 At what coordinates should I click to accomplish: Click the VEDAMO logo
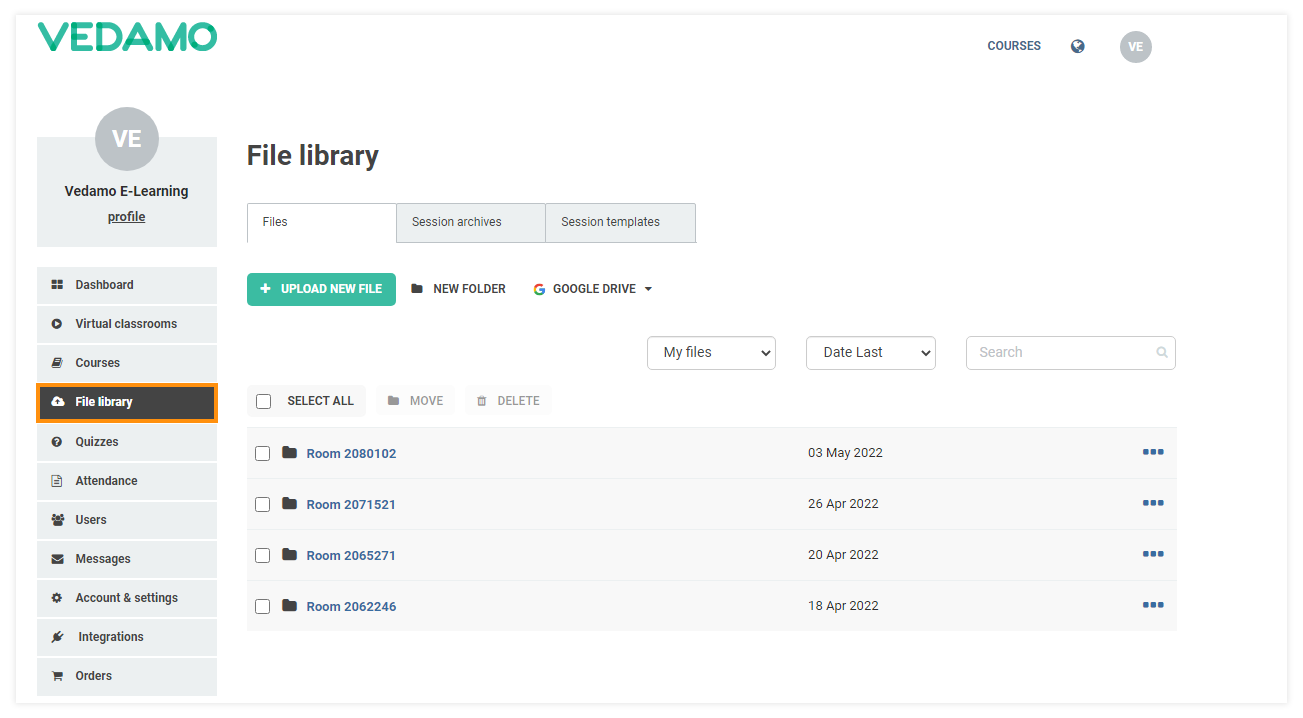pos(127,37)
